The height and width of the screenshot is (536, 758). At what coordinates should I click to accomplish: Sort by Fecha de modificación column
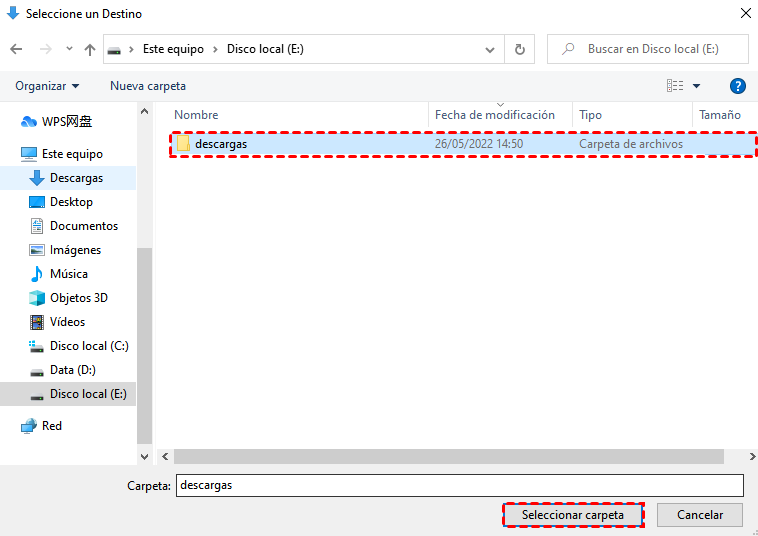pyautogui.click(x=495, y=115)
